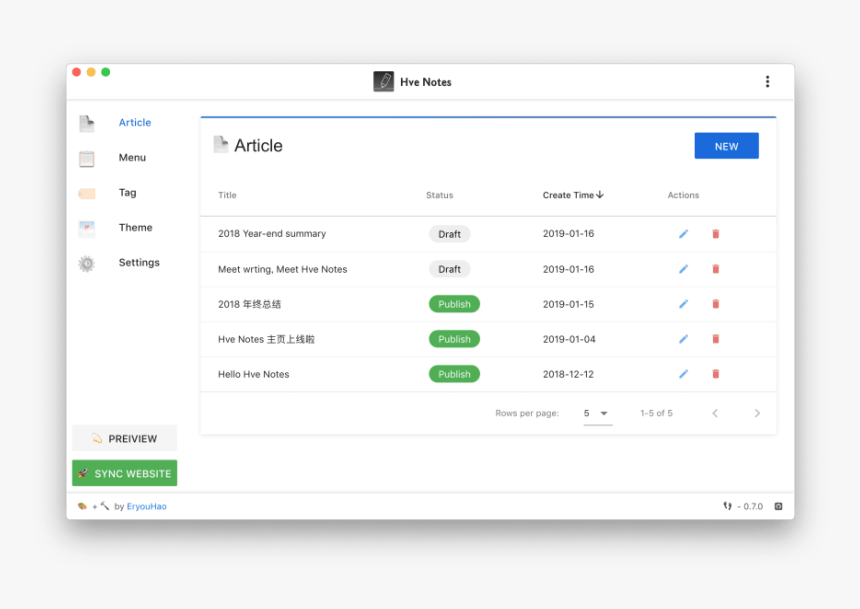Click the rocket icon on SYNC WEBSITE
860x609 pixels.
point(83,473)
